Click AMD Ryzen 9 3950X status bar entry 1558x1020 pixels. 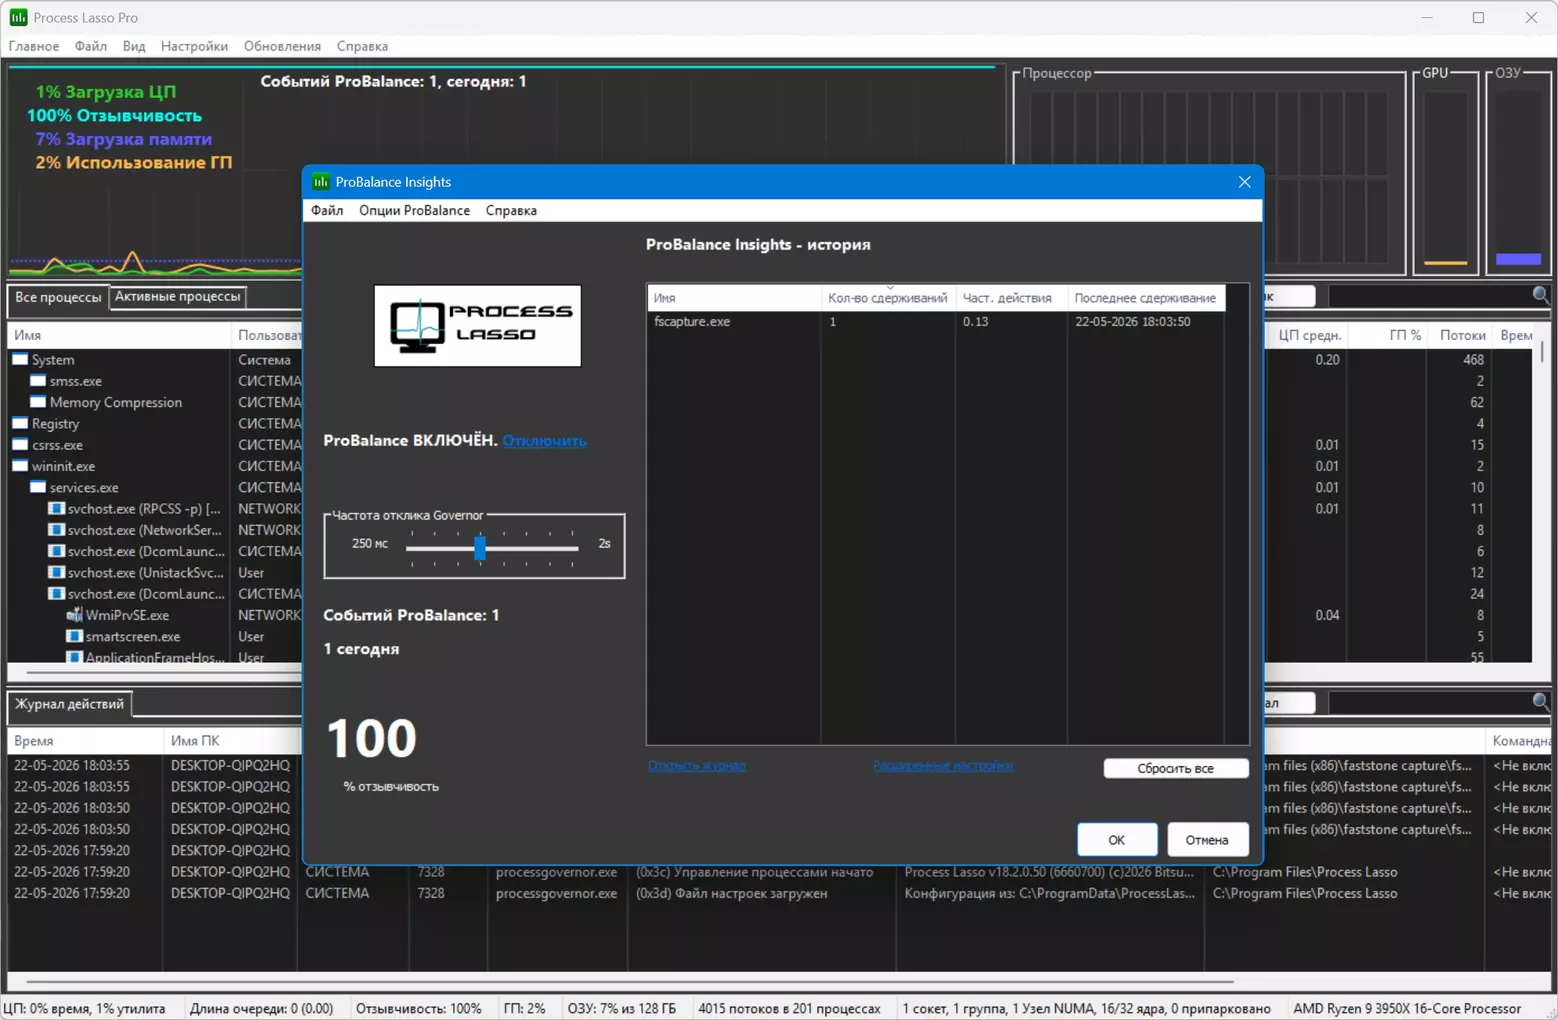click(1406, 1008)
